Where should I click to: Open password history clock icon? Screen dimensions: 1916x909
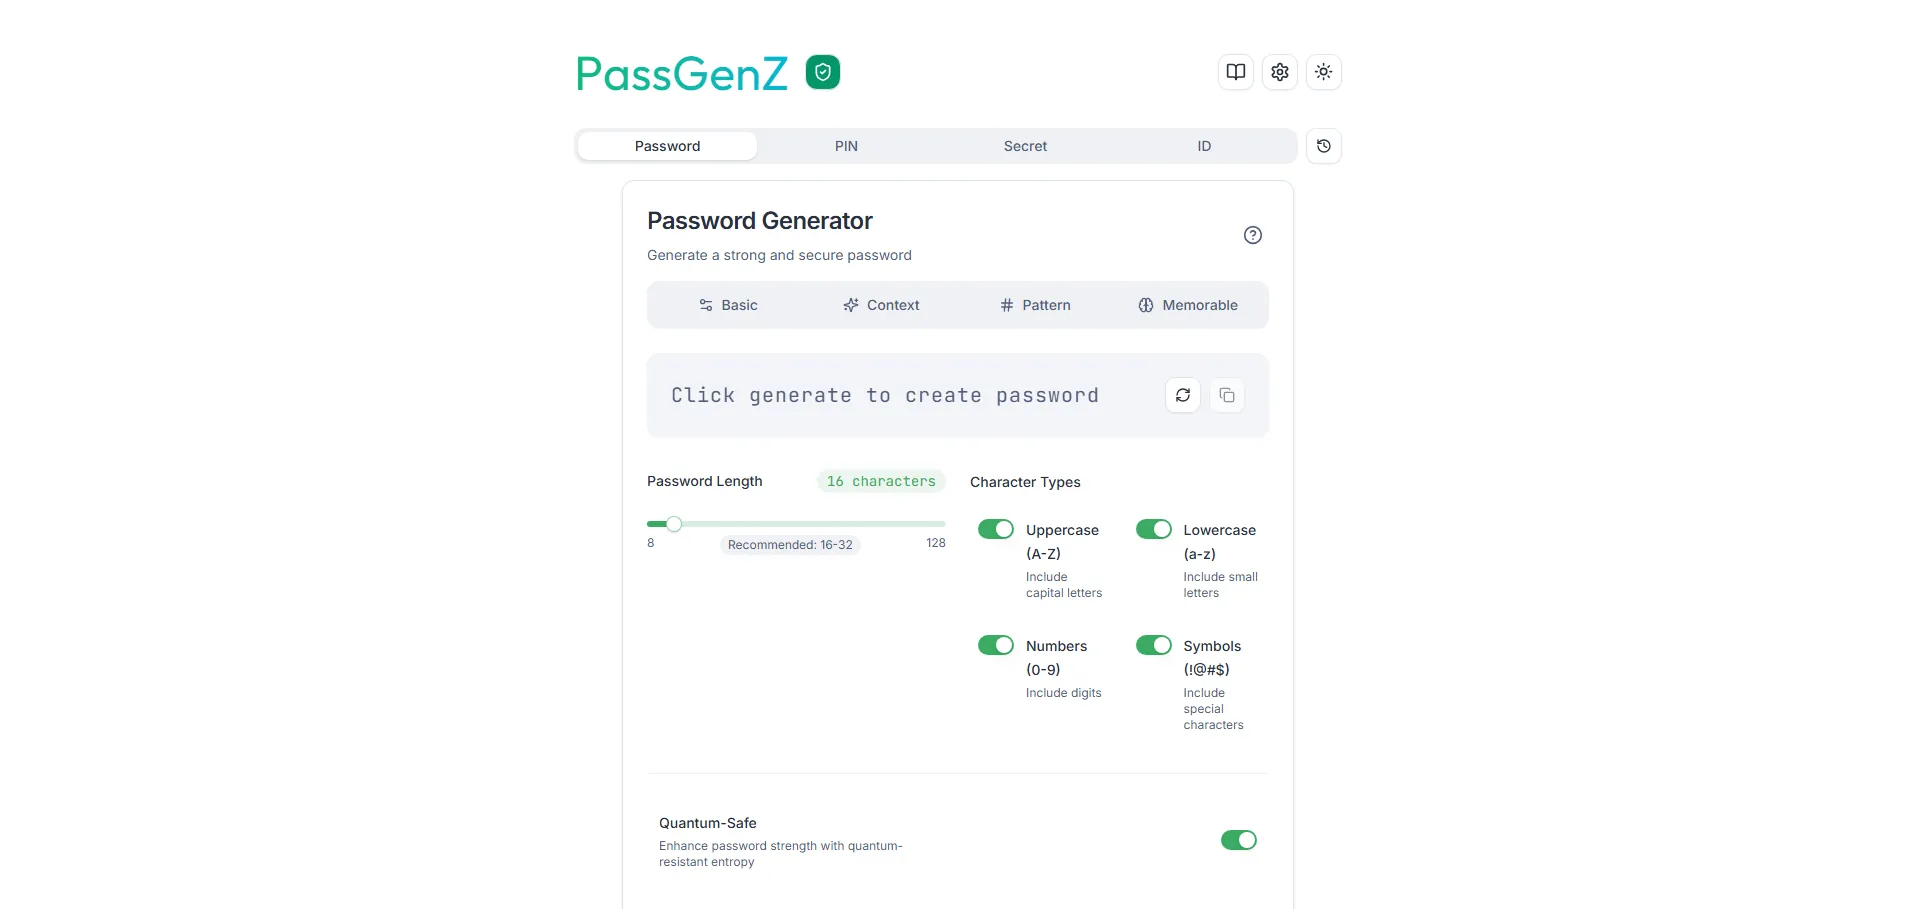click(1324, 146)
